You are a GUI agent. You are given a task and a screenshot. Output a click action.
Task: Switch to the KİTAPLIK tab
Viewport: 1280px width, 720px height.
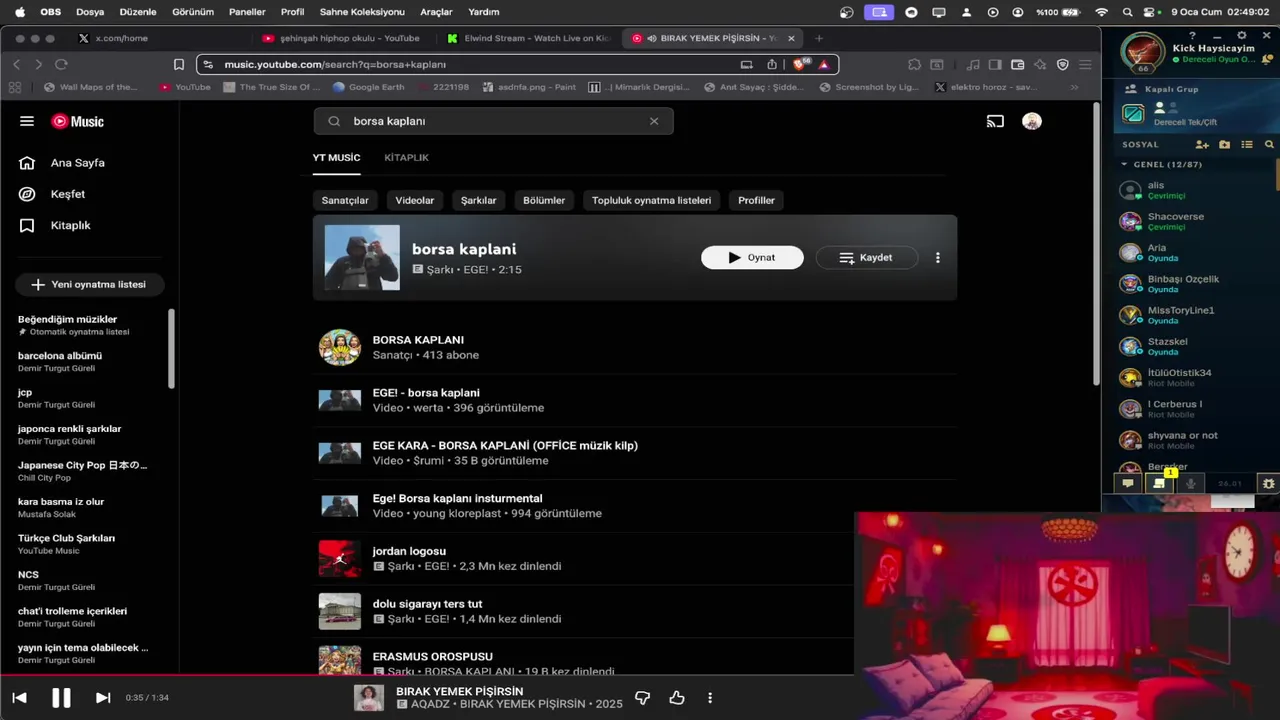coord(406,158)
